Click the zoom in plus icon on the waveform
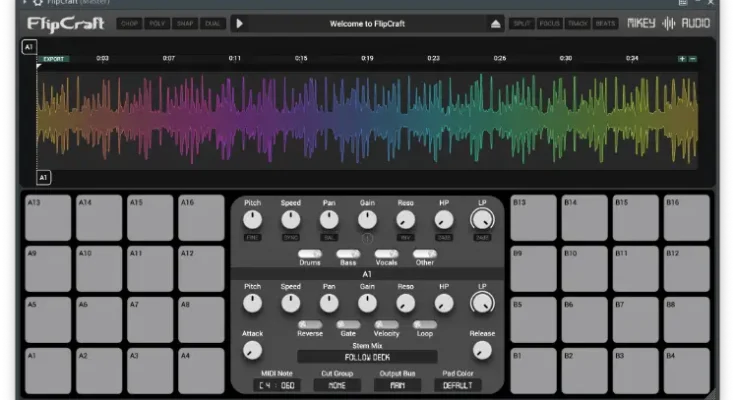The image size is (735, 400). [682, 59]
